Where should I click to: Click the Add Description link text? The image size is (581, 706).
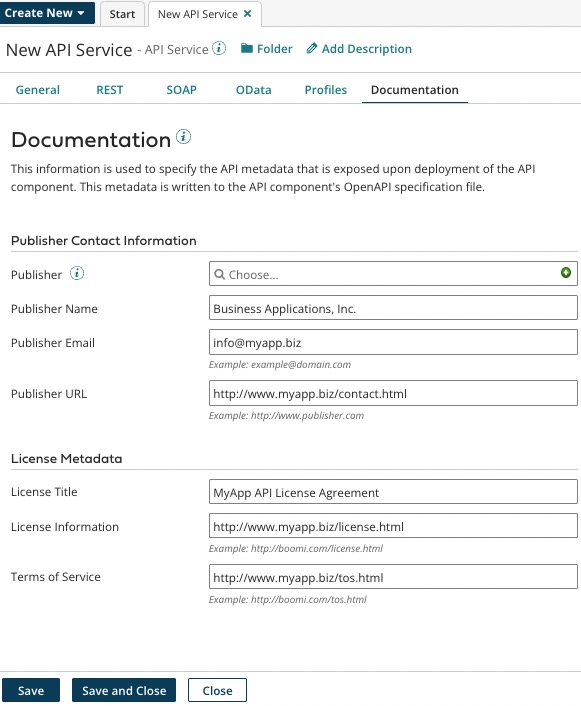[367, 49]
